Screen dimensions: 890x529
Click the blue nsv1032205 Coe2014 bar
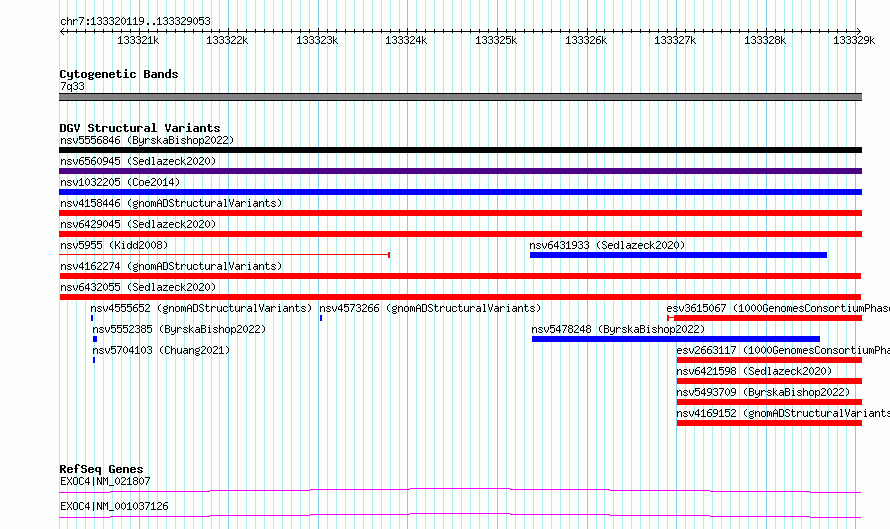(460, 192)
